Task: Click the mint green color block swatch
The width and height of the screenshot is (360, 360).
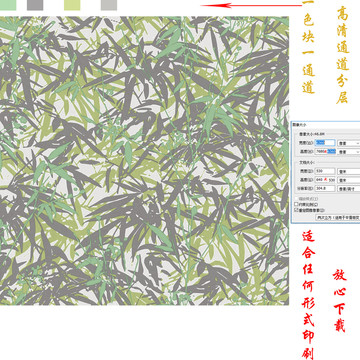Action: (x=8, y=5)
